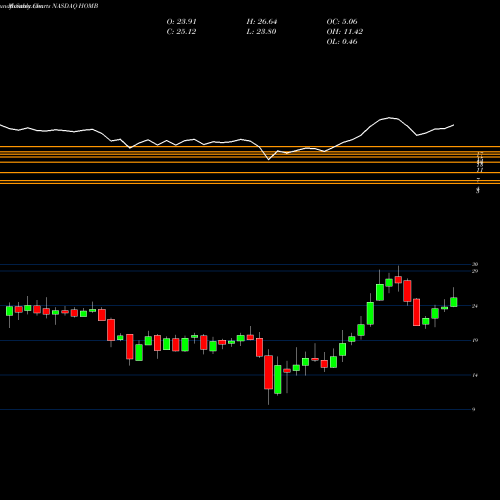The width and height of the screenshot is (500, 500).
Task: Click the 14 price axis label
Action: (x=475, y=375)
